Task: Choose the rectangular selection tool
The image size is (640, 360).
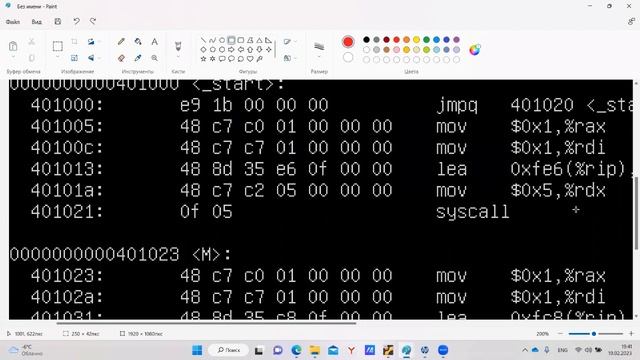Action: [x=58, y=46]
